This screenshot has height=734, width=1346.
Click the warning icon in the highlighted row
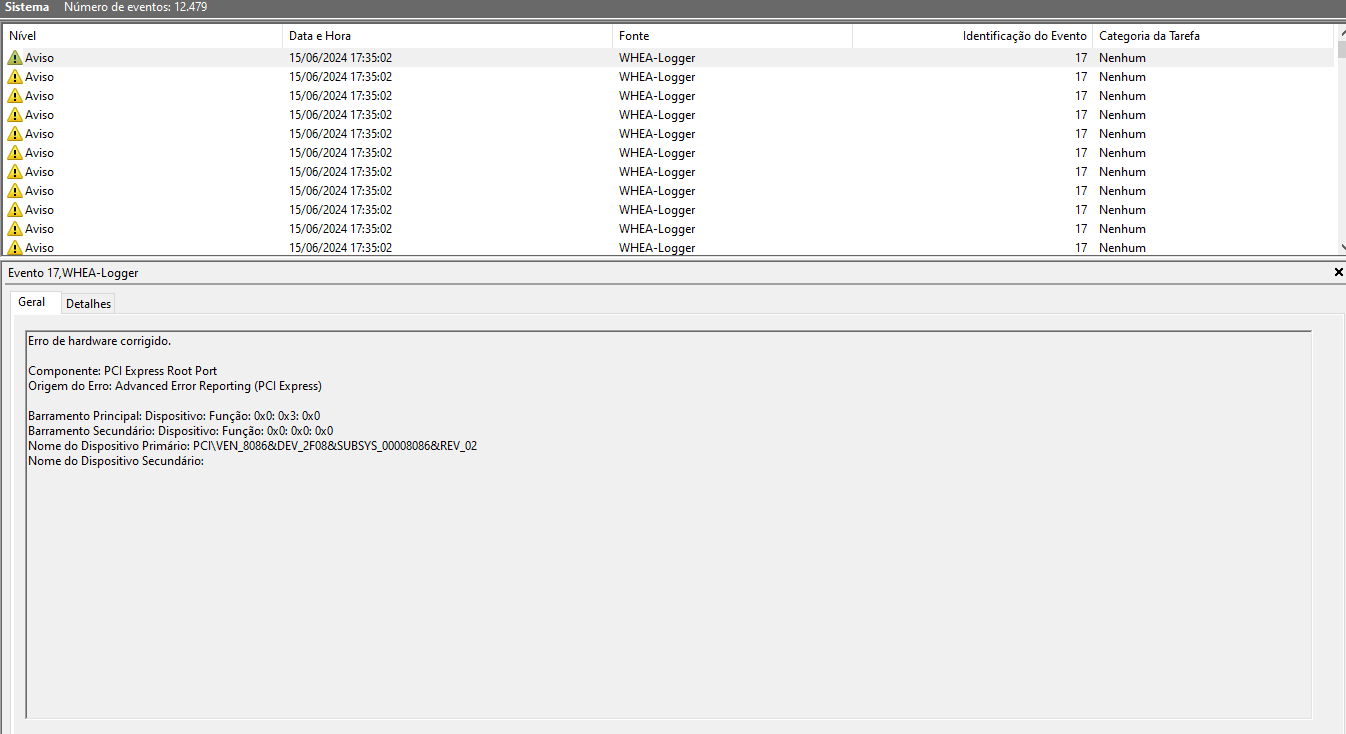pyautogui.click(x=14, y=58)
